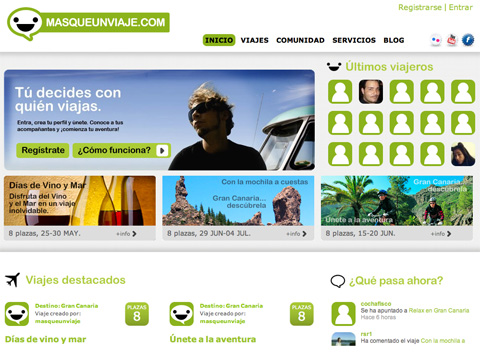Click masqueunviaje creator link under first featured trip

pyautogui.click(x=58, y=321)
